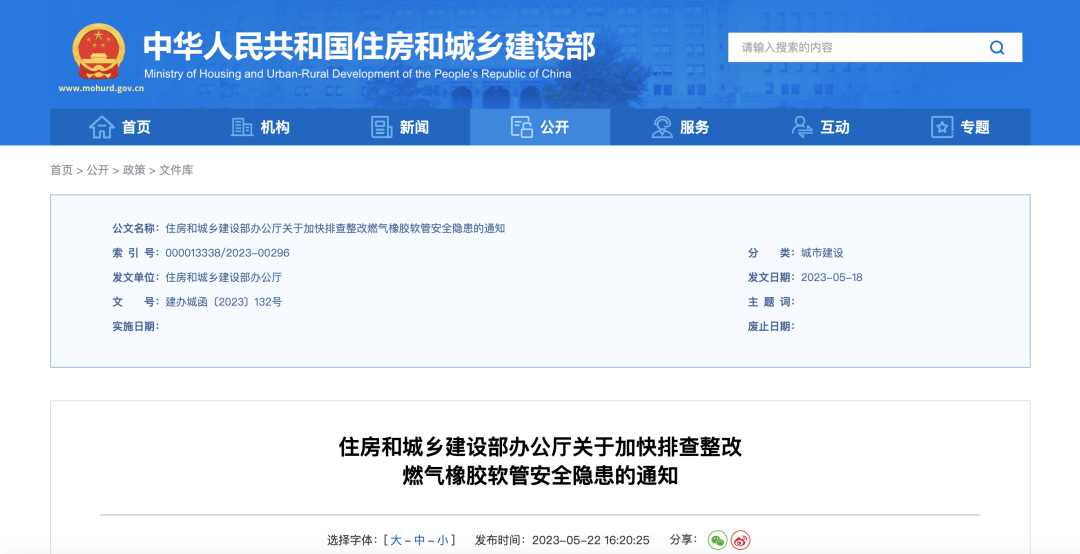Click the 请输入搜索的内容 search field

[x=854, y=48]
